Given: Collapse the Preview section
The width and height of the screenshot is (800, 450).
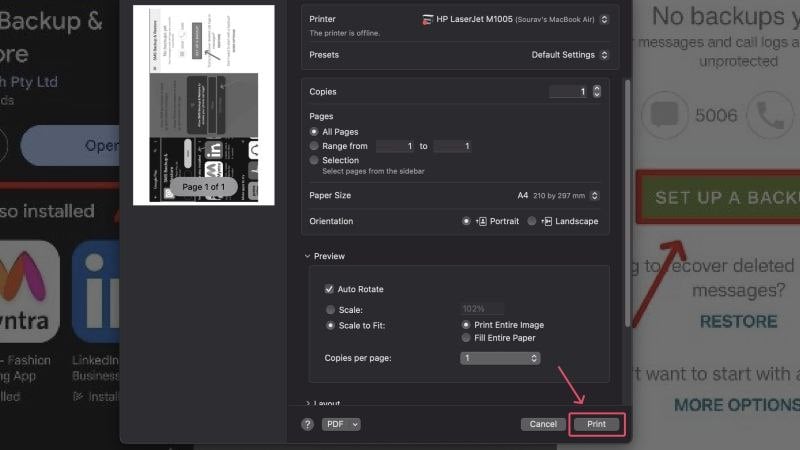Looking at the screenshot, I should click(308, 256).
